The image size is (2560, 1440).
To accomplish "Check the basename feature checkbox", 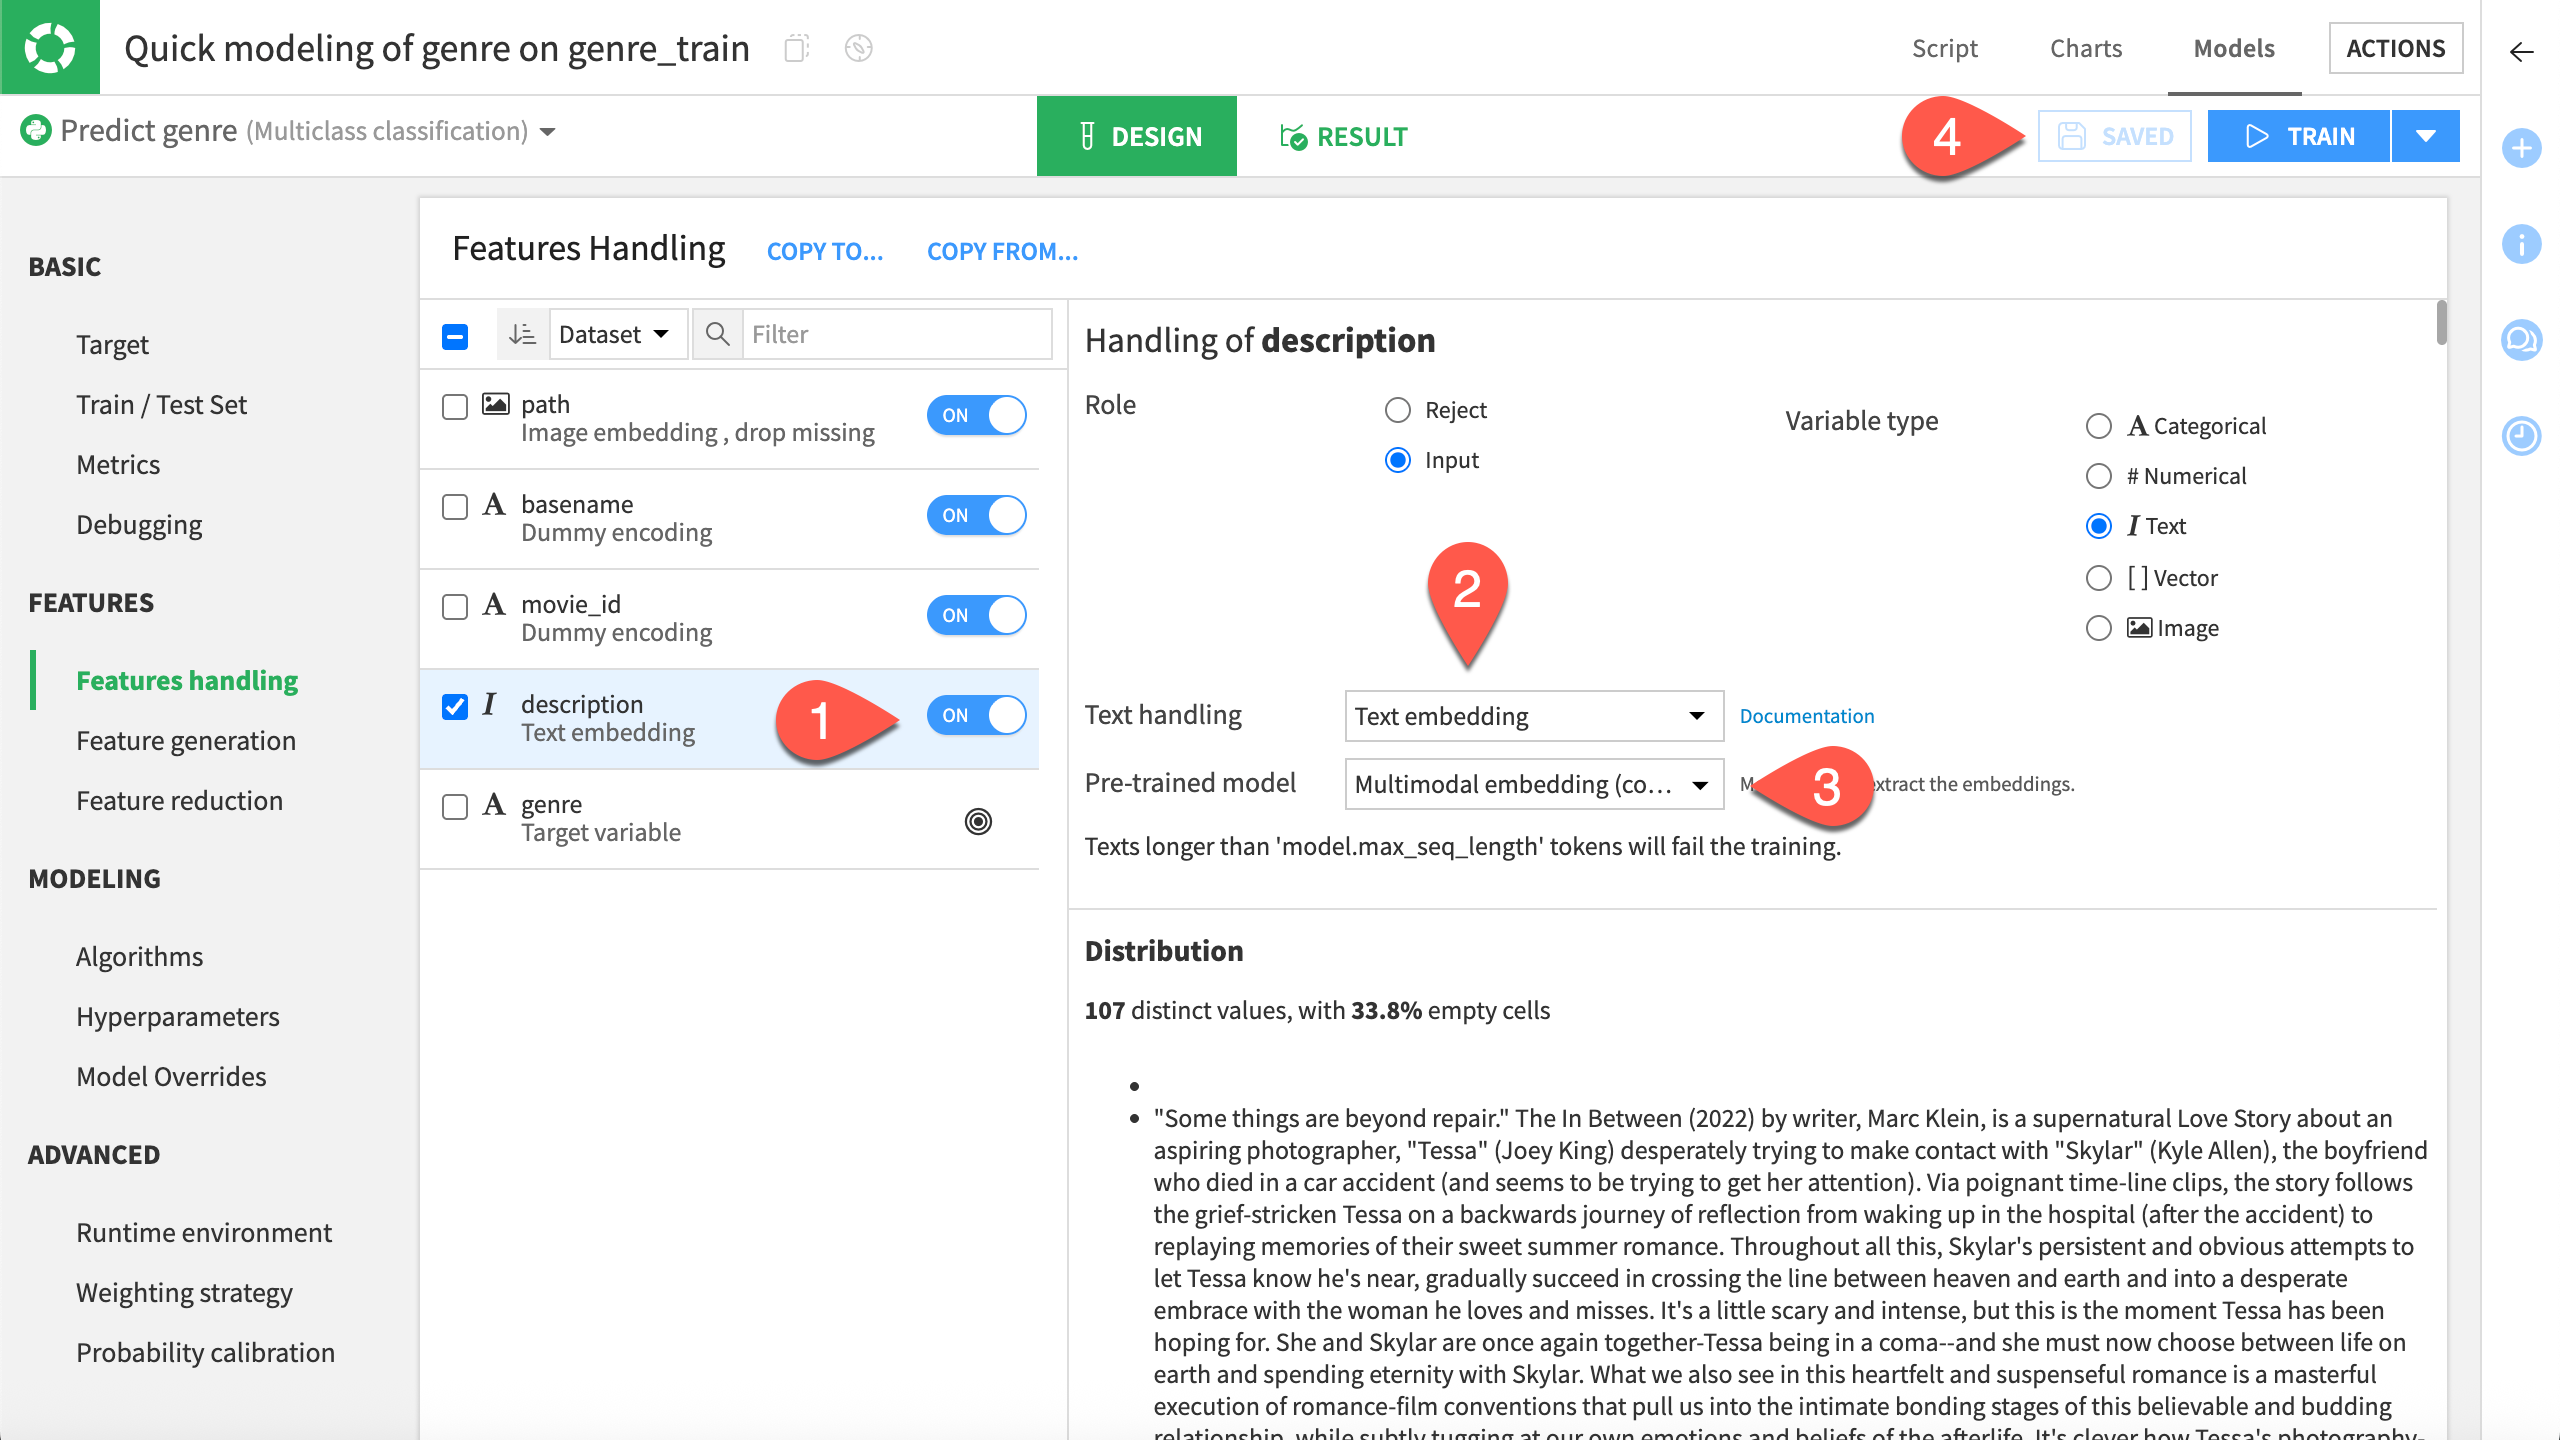I will click(455, 507).
